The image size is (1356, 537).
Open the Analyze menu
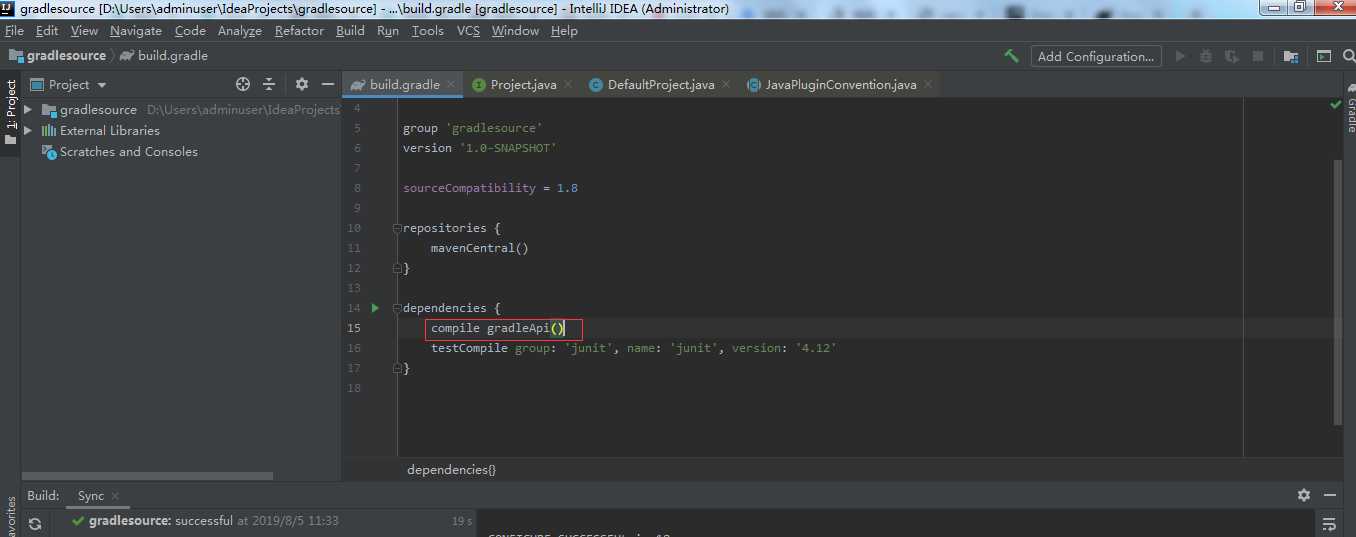pyautogui.click(x=239, y=31)
